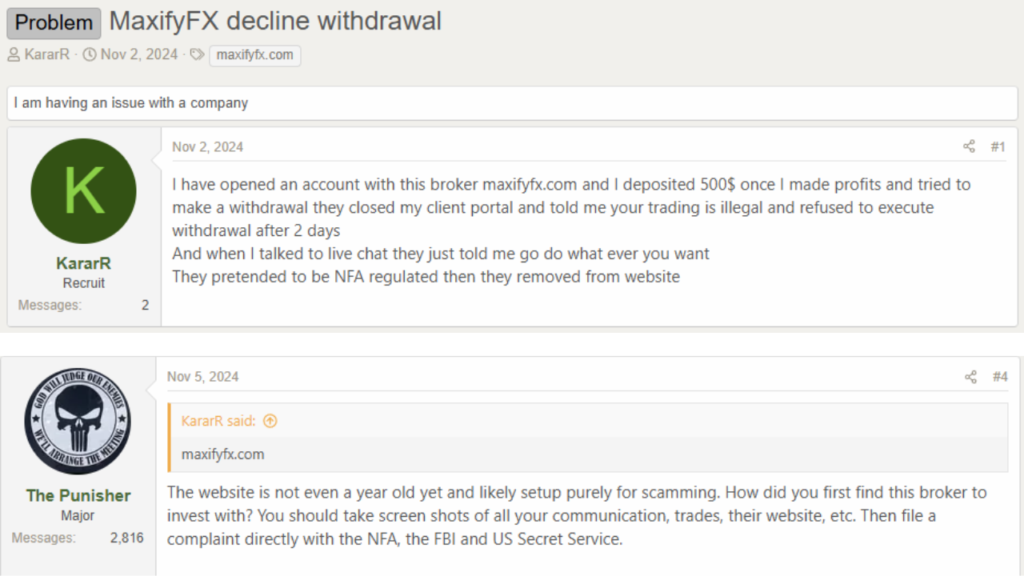Click The Punisher's '2,816' message count
1024x576 pixels.
pos(126,538)
